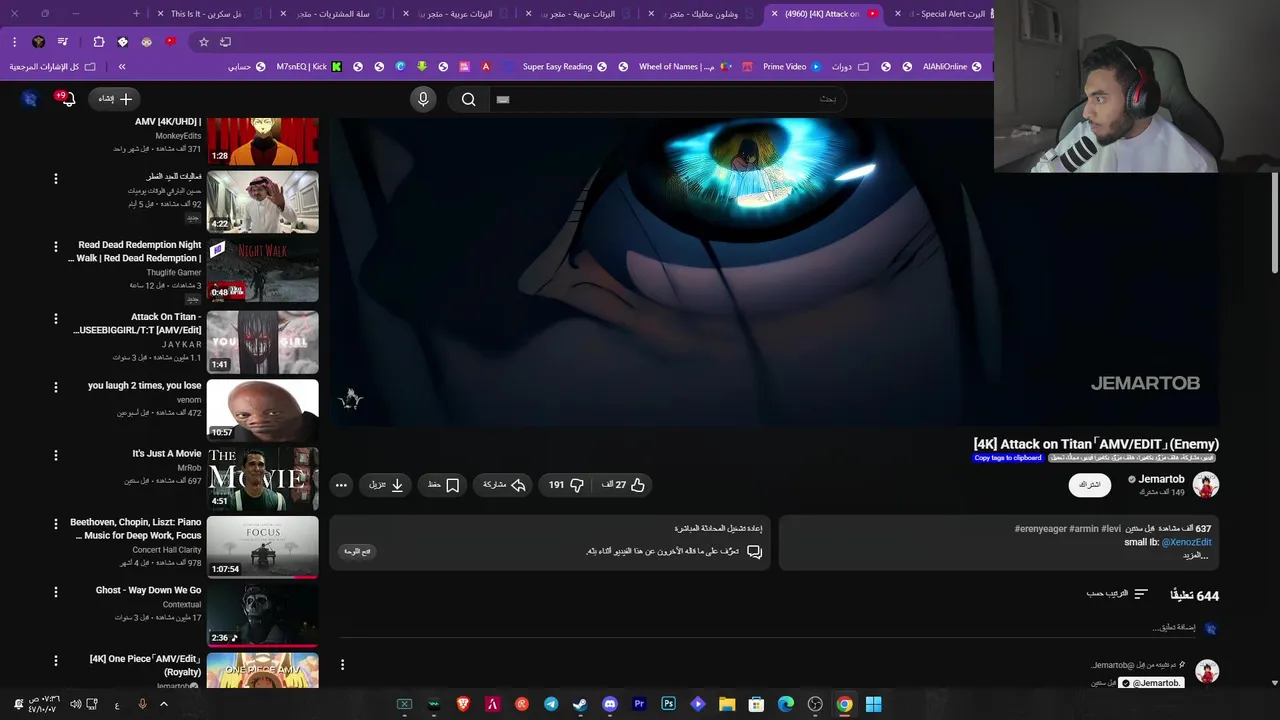Open the video's more actions ellipsis

click(x=341, y=485)
